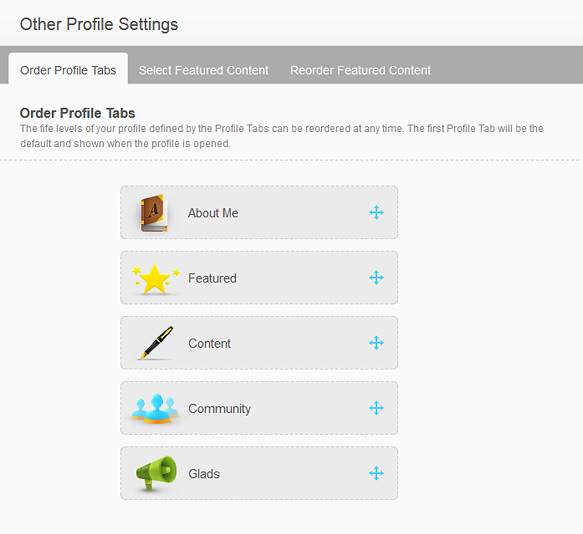Click the Community blue people icon
Viewport: 583px width, 534px height.
click(x=155, y=409)
